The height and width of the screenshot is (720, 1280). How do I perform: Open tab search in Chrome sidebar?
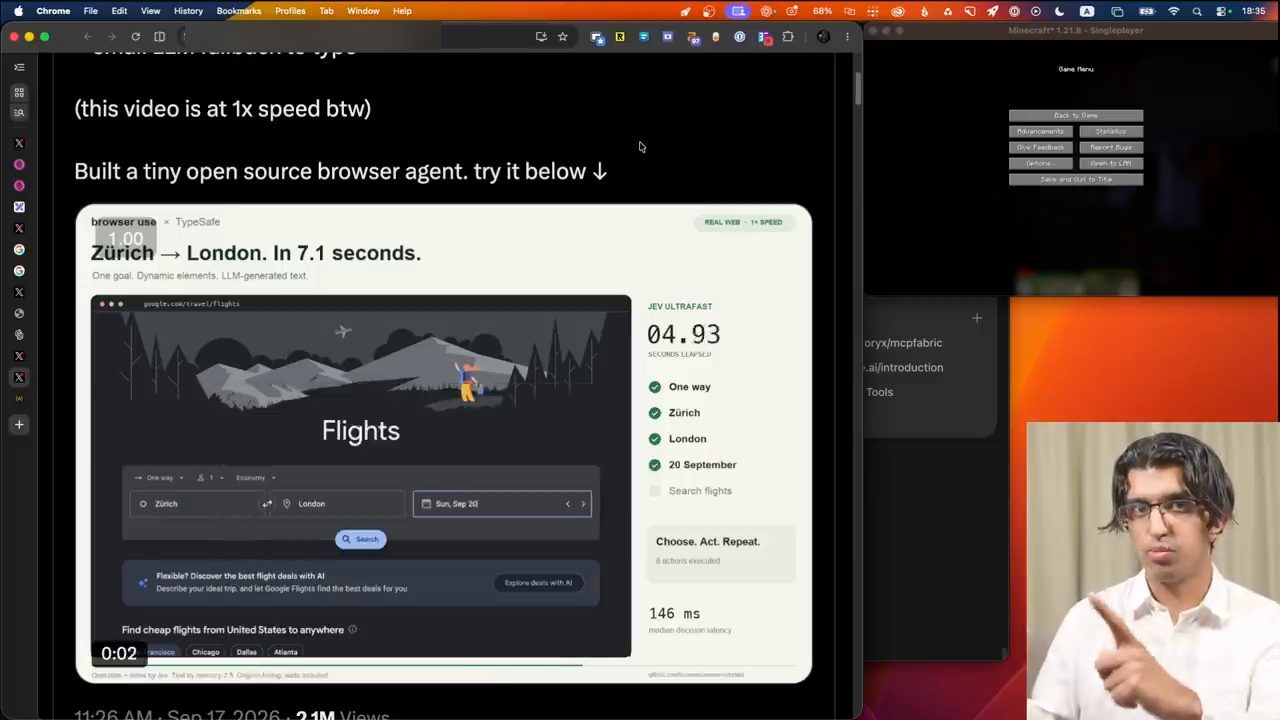[19, 113]
